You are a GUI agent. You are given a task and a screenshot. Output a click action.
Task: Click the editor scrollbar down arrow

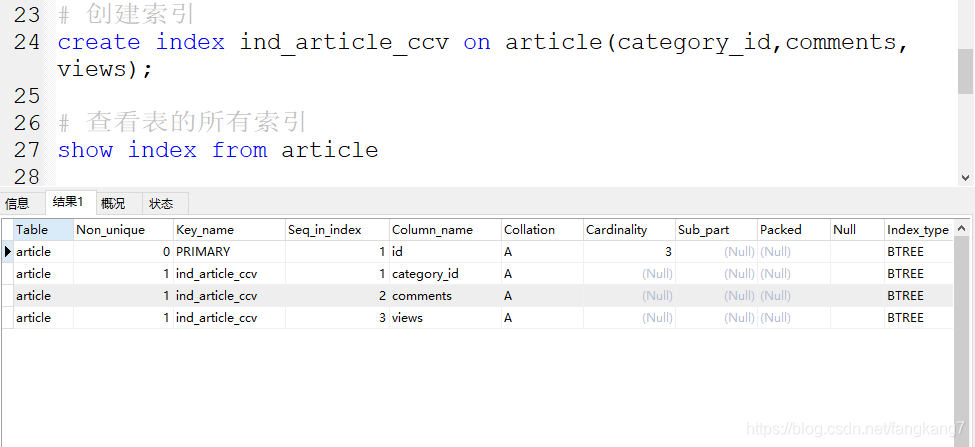(x=965, y=178)
